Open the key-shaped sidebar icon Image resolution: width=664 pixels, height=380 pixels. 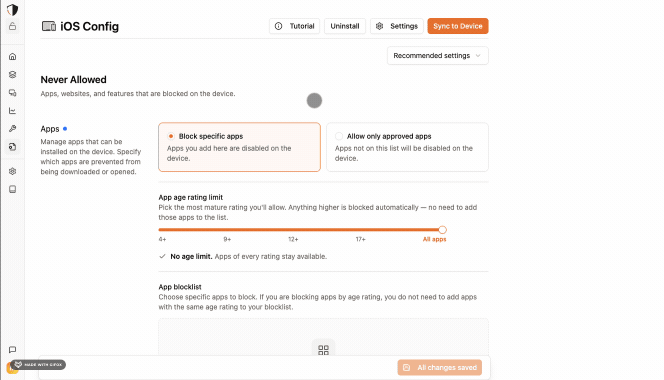click(x=13, y=129)
